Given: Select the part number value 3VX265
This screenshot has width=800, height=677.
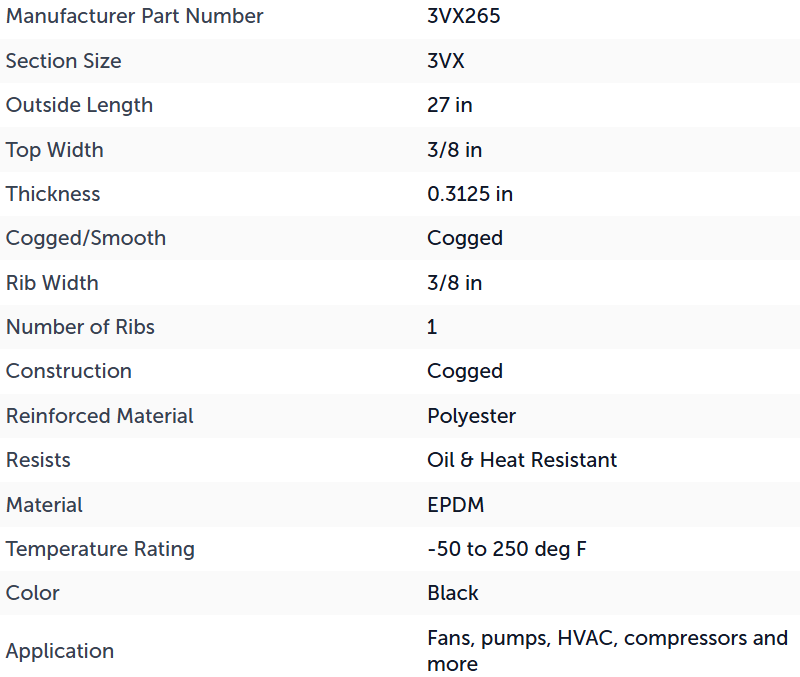Looking at the screenshot, I should [463, 16].
